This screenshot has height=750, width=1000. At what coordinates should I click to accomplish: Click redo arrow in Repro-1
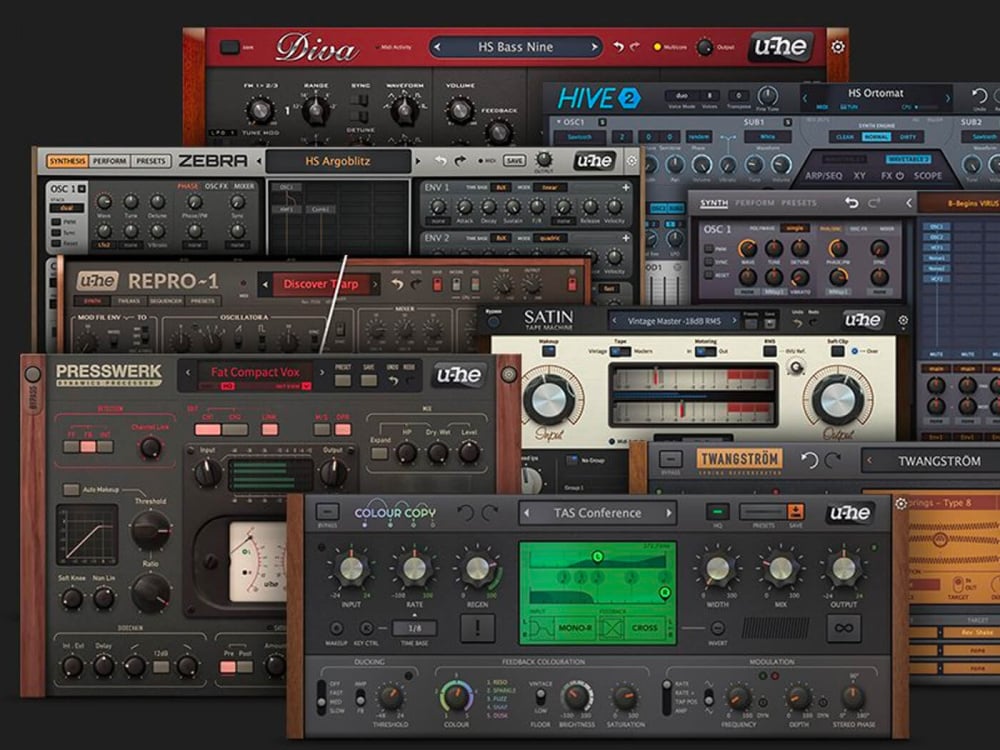[x=416, y=284]
